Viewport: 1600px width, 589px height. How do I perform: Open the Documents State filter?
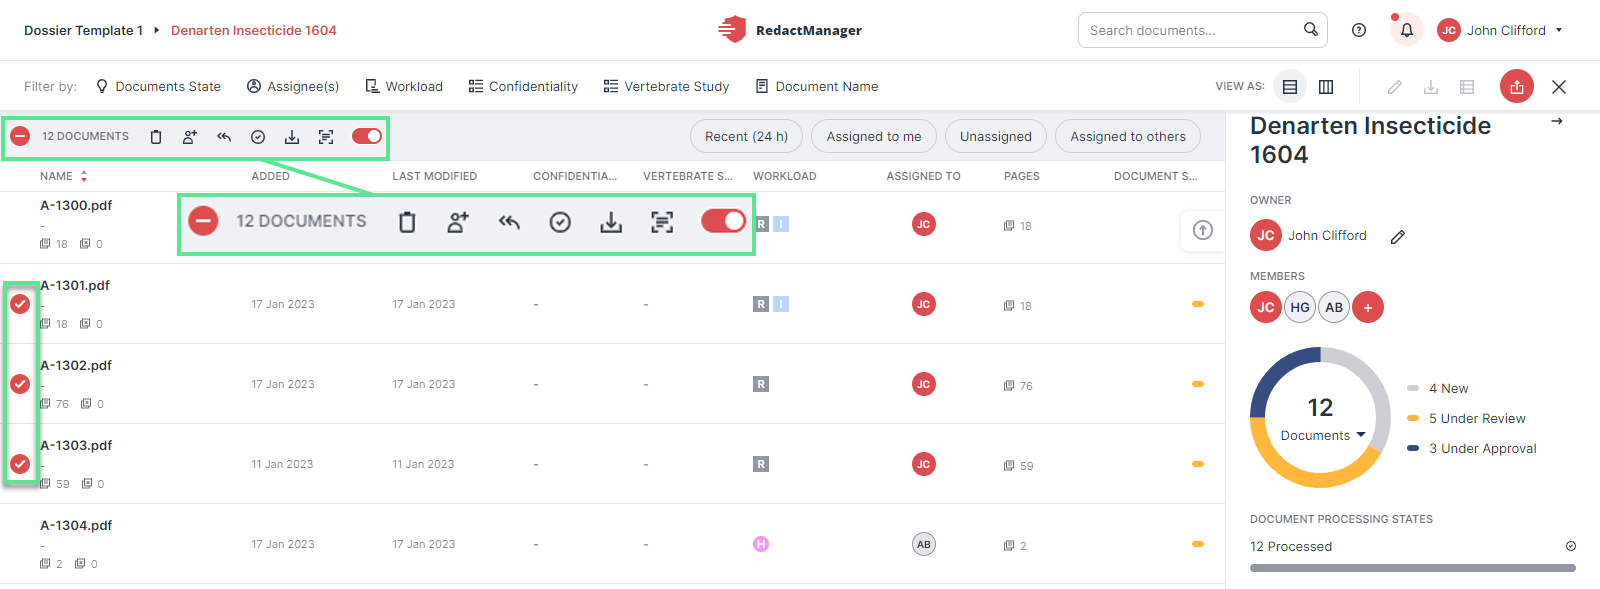pos(158,87)
